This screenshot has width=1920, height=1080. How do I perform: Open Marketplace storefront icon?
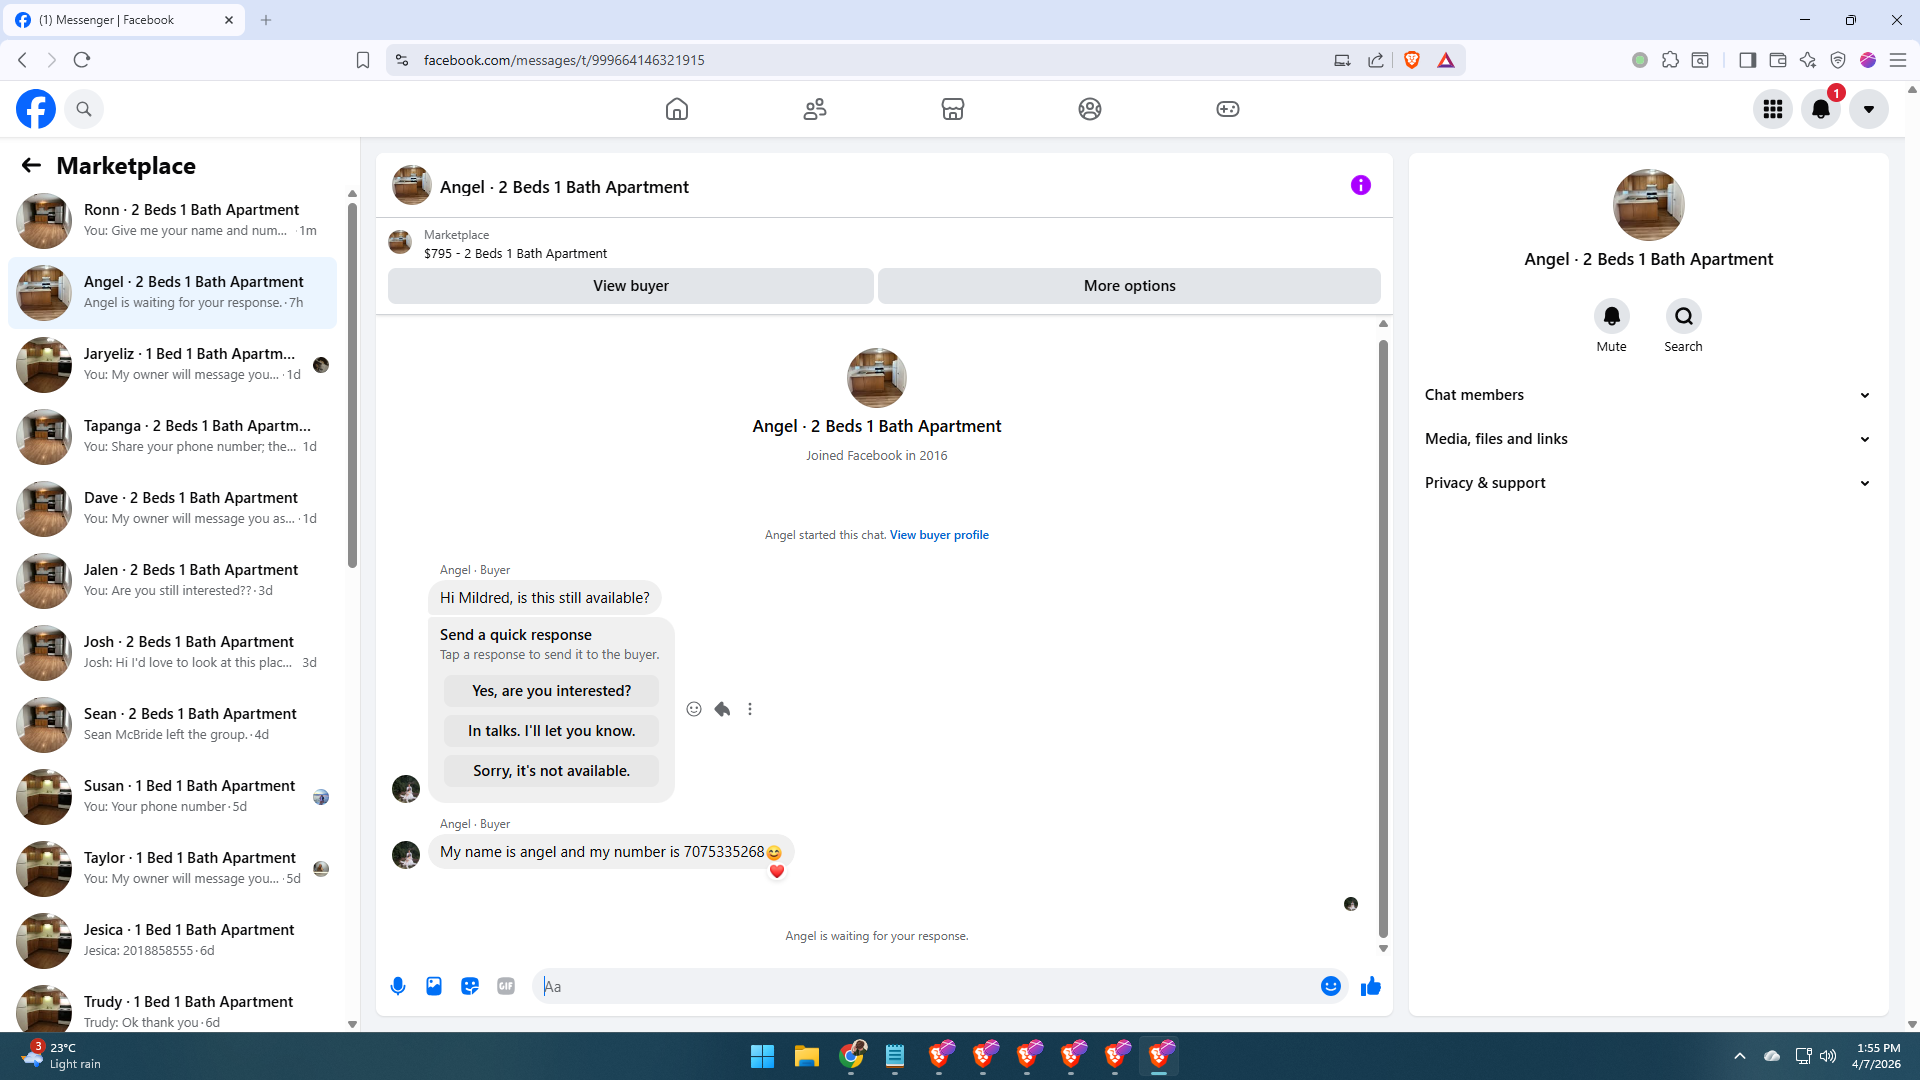(x=953, y=109)
